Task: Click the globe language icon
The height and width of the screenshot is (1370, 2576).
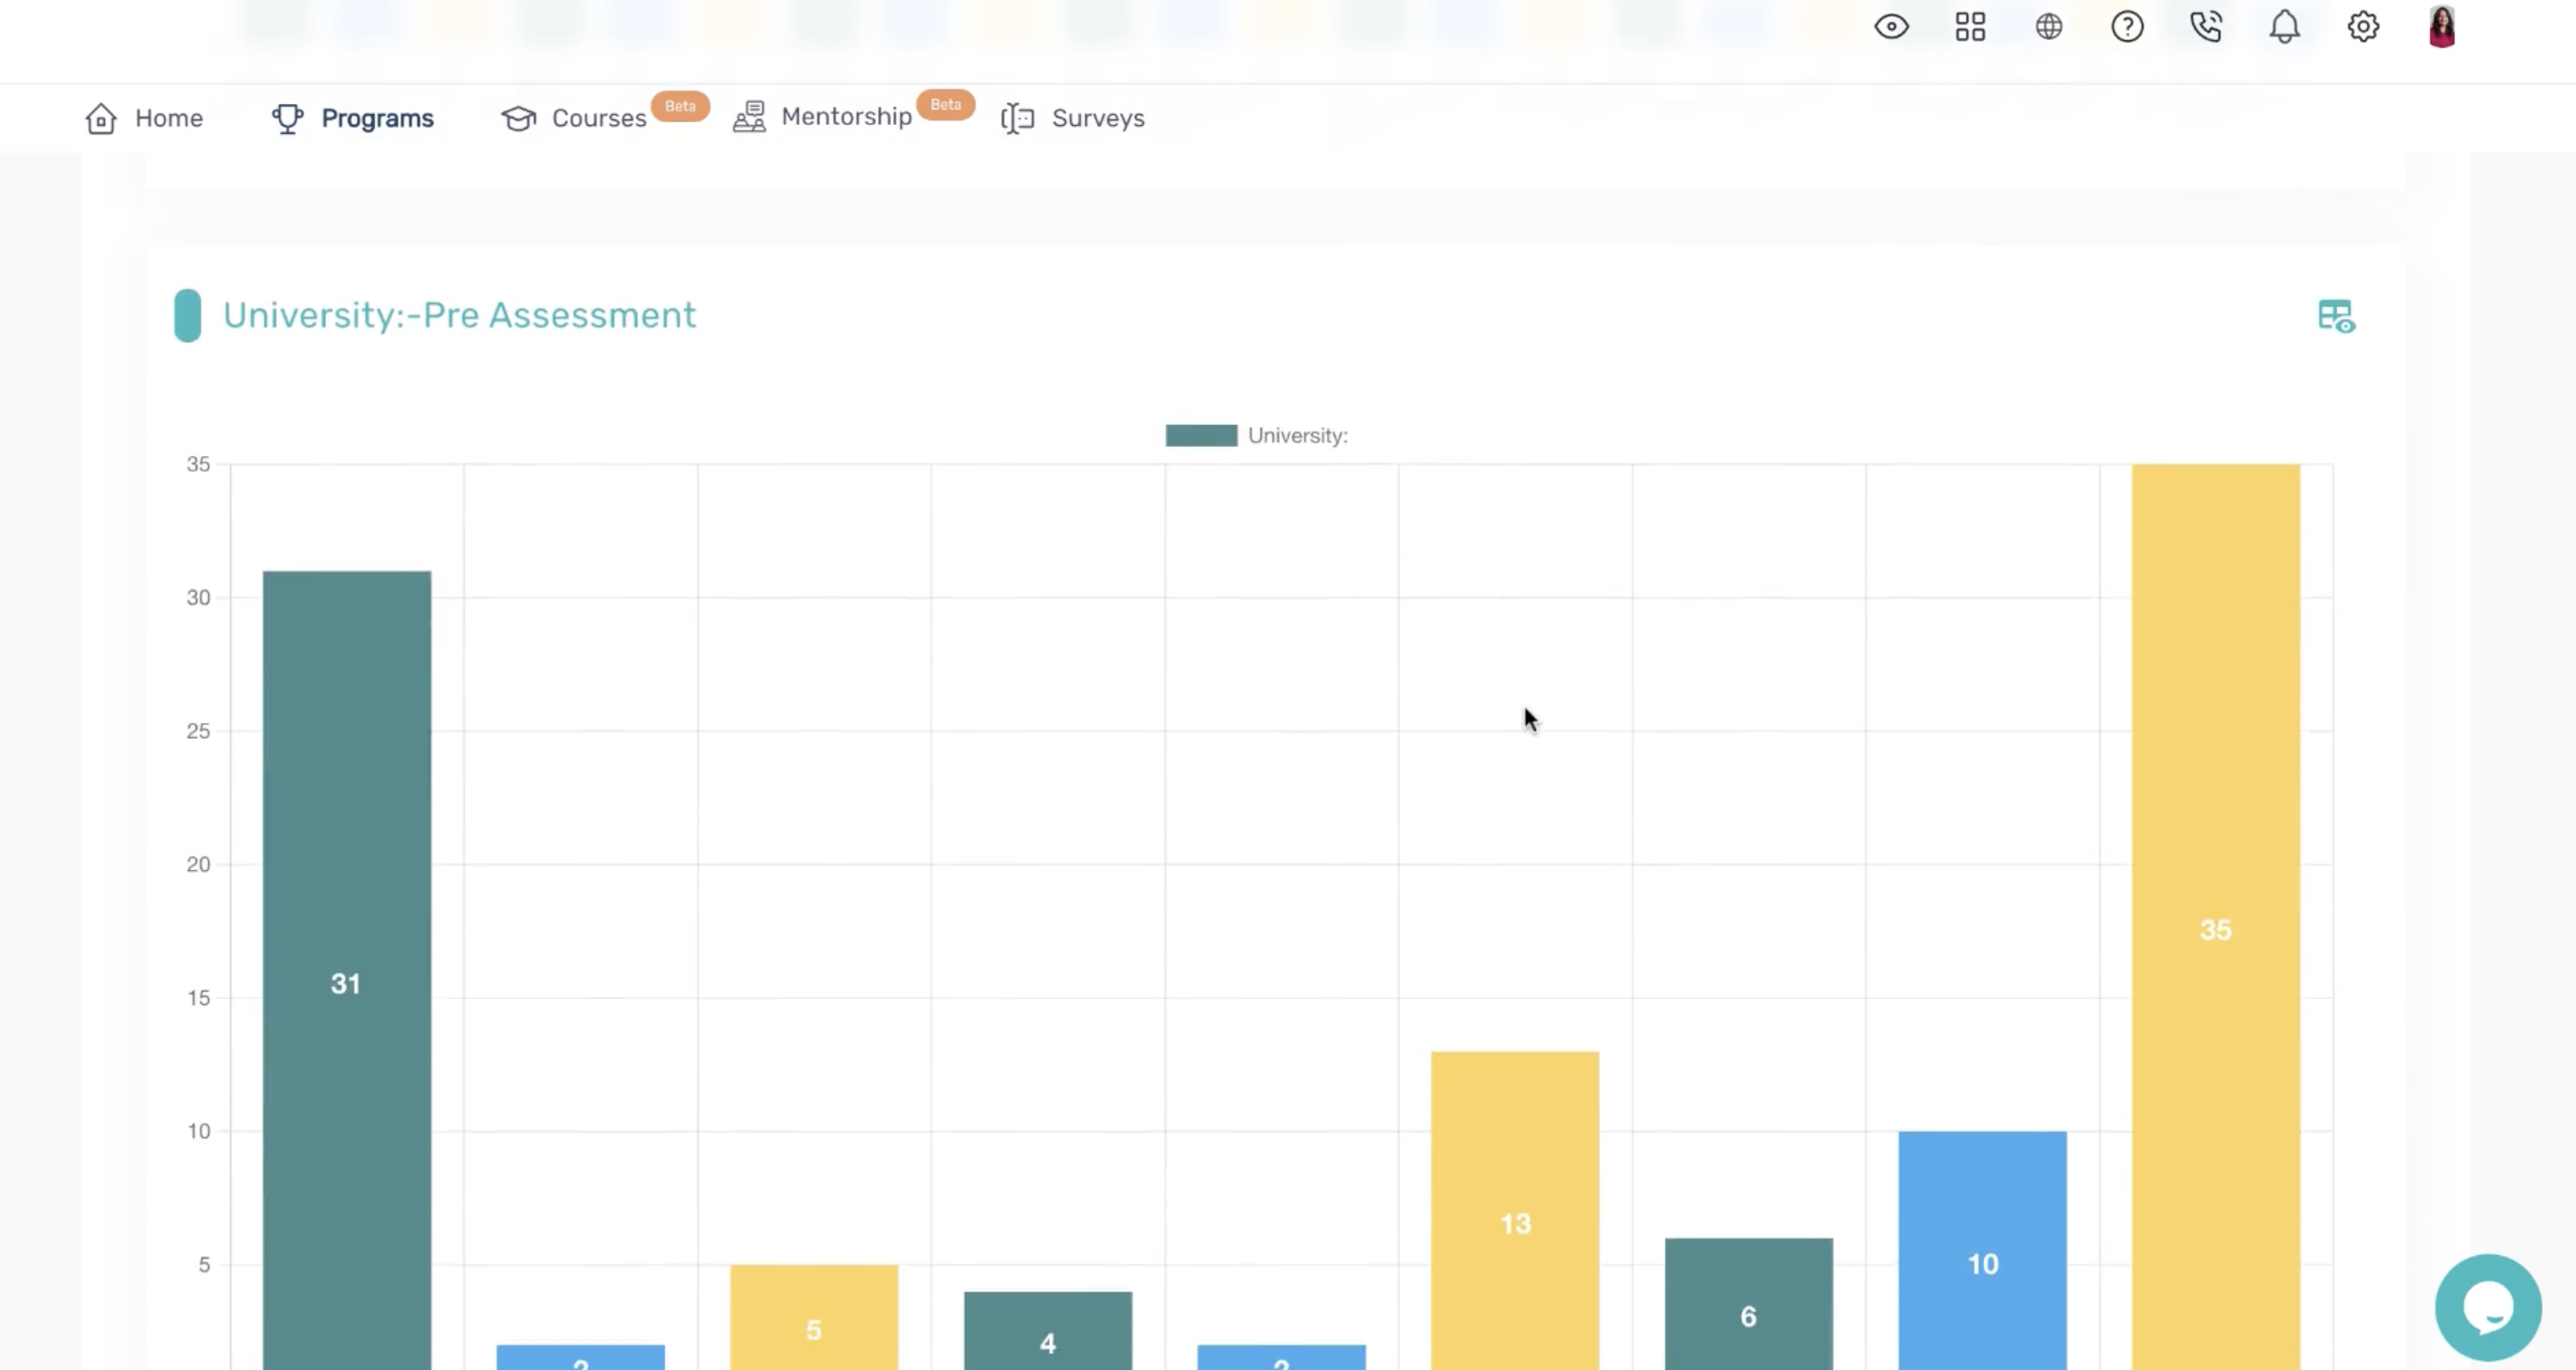Action: click(2048, 27)
